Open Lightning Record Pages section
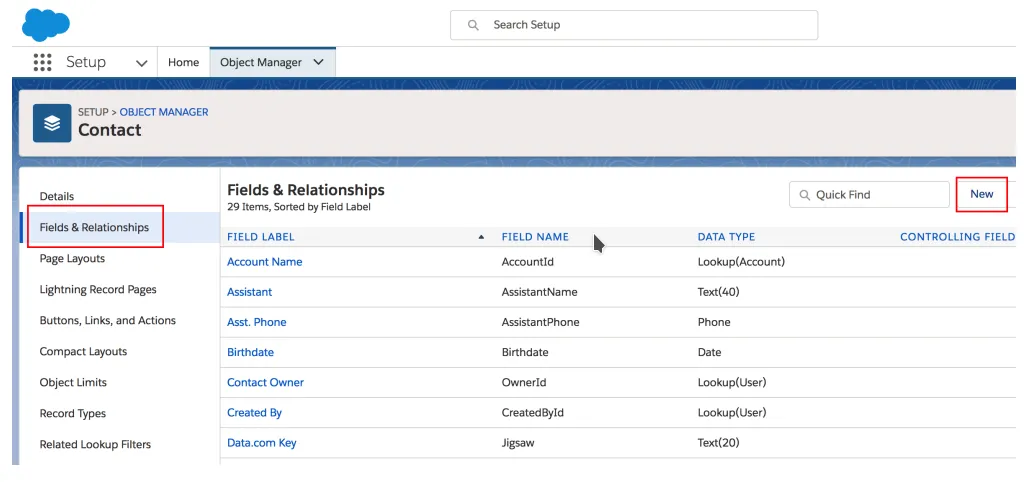The image size is (1024, 482). 98,289
